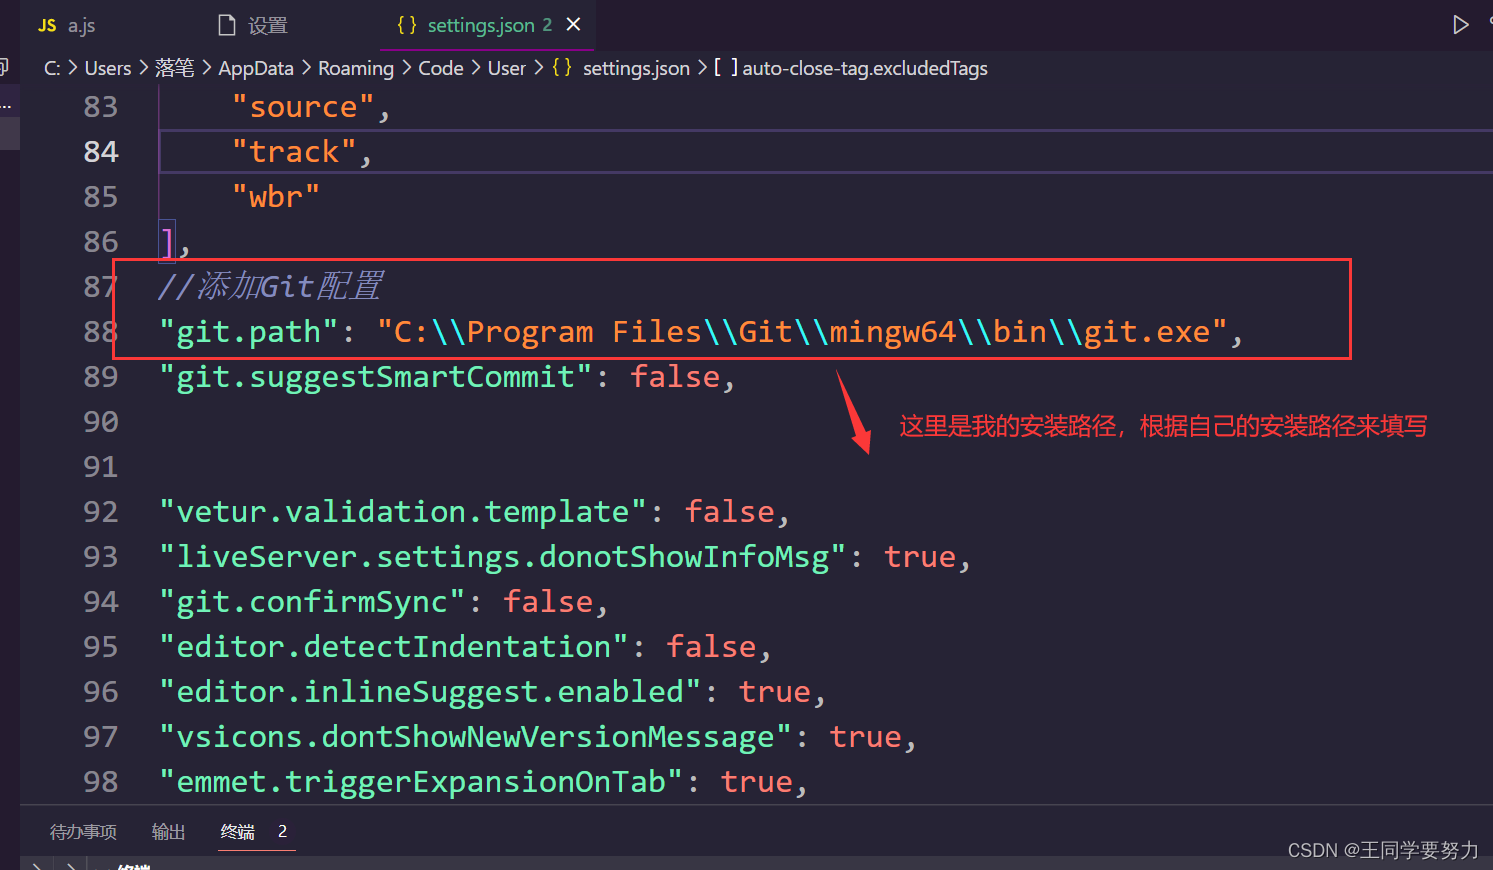Click the braces icon in breadcrumb path
Viewport: 1493px width, 870px height.
[562, 68]
